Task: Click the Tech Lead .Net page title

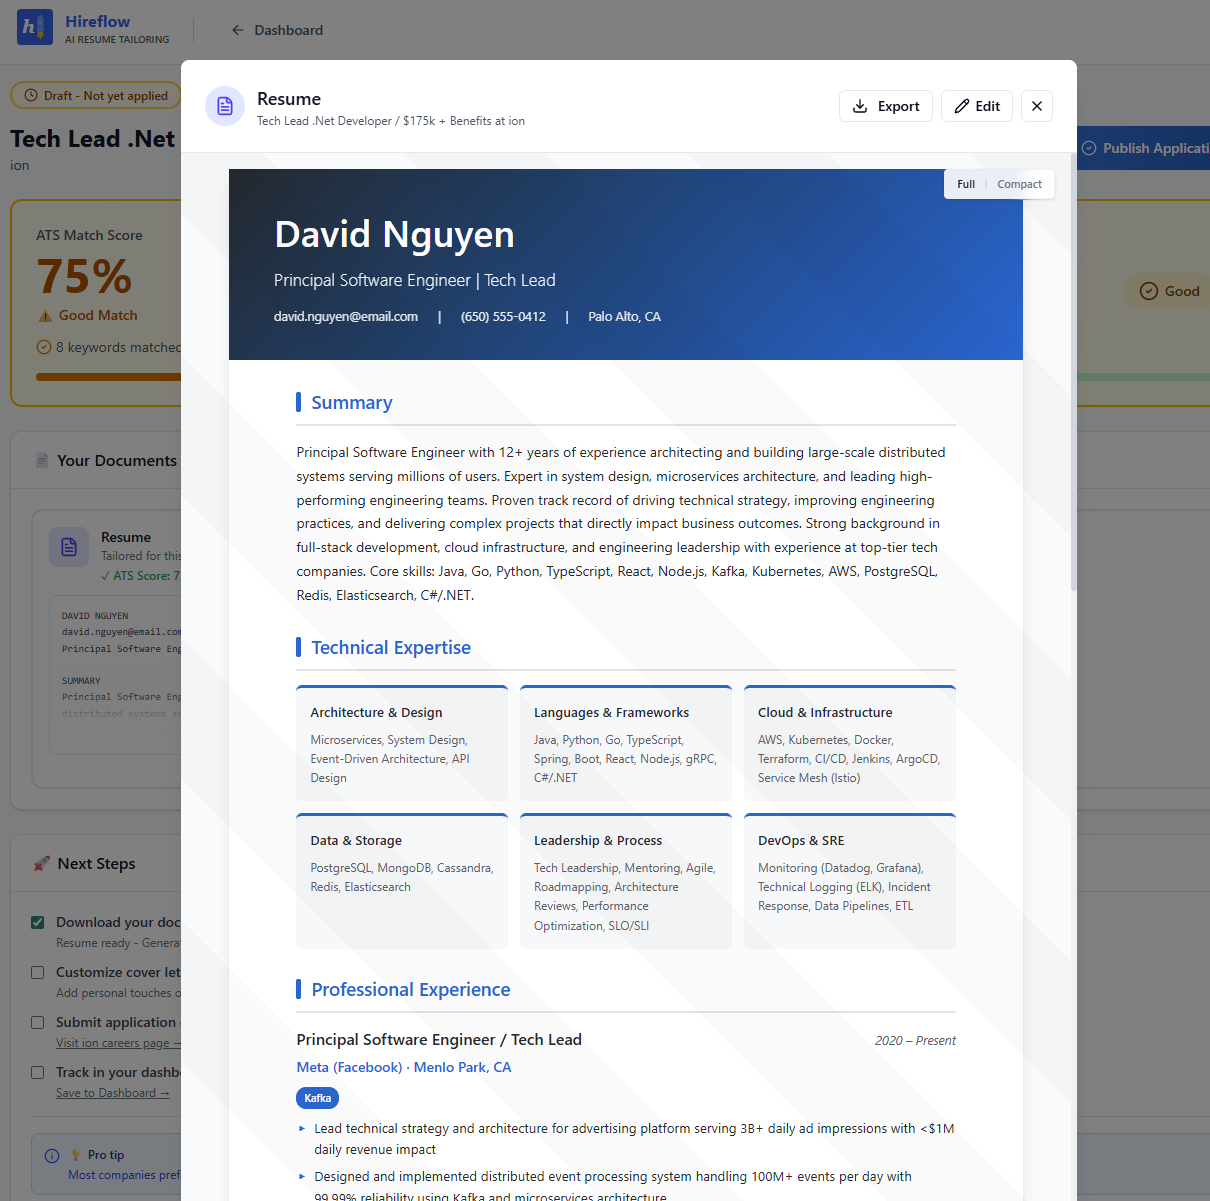Action: [93, 139]
